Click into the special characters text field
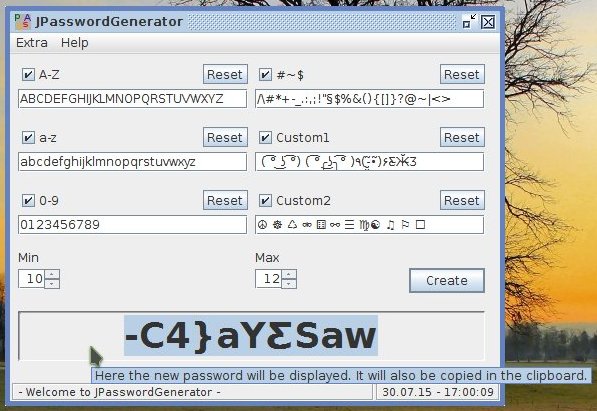597x411 pixels. tap(370, 99)
